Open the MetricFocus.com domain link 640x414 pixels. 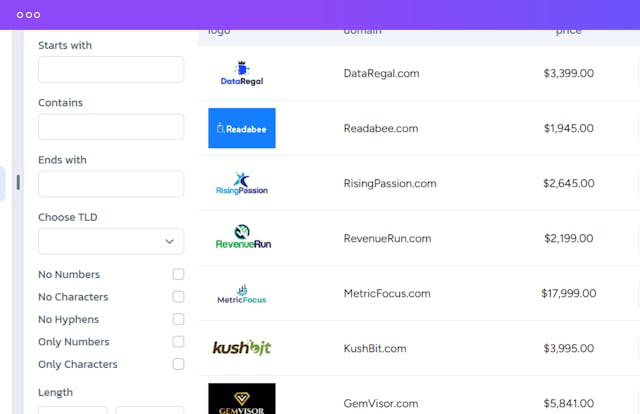pyautogui.click(x=387, y=294)
